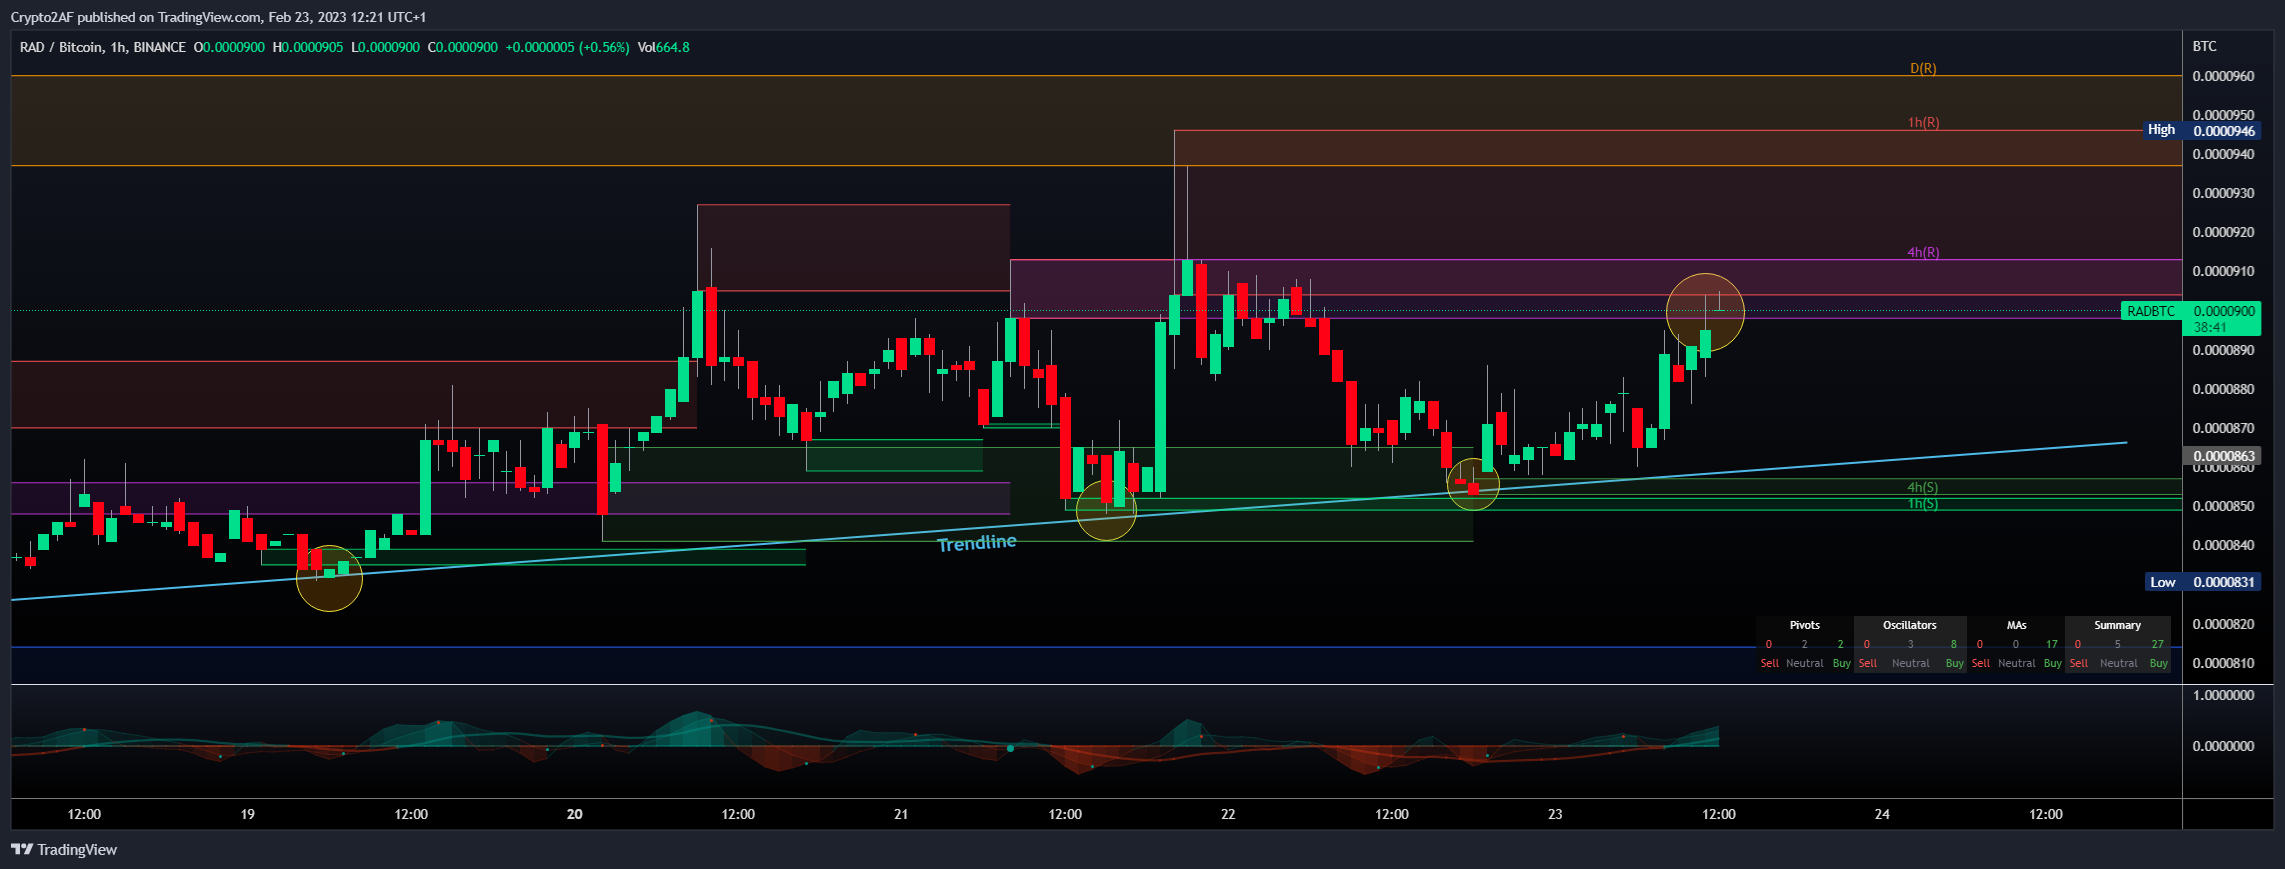Click the Neutral count 3 under Oscillators
This screenshot has width=2285, height=869.
(x=1910, y=644)
